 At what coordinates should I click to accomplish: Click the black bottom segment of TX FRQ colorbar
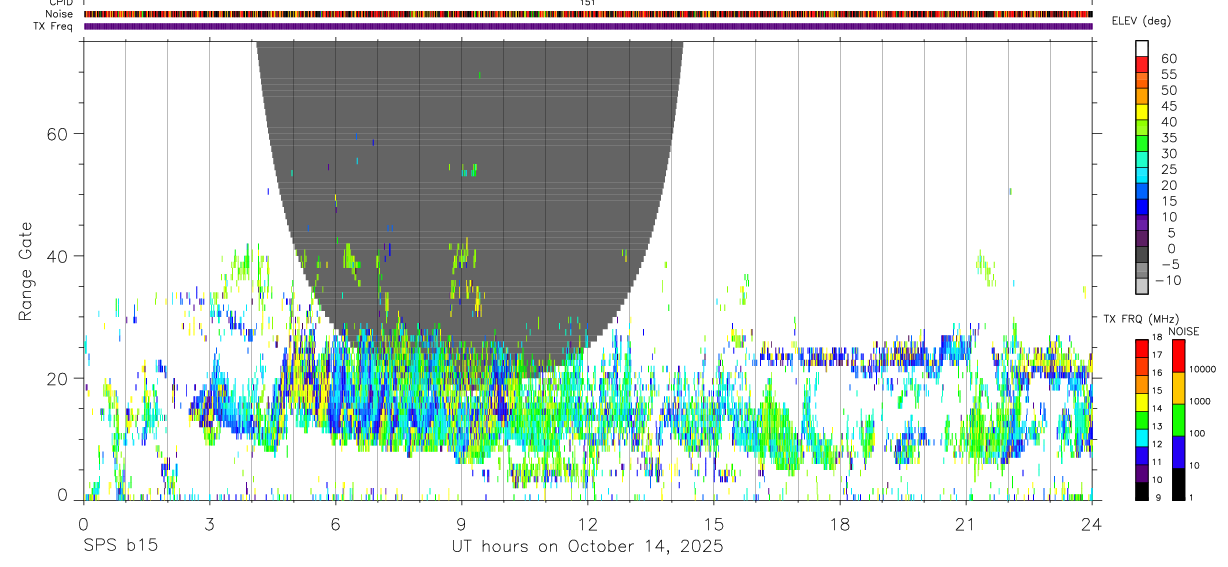[x=1142, y=490]
